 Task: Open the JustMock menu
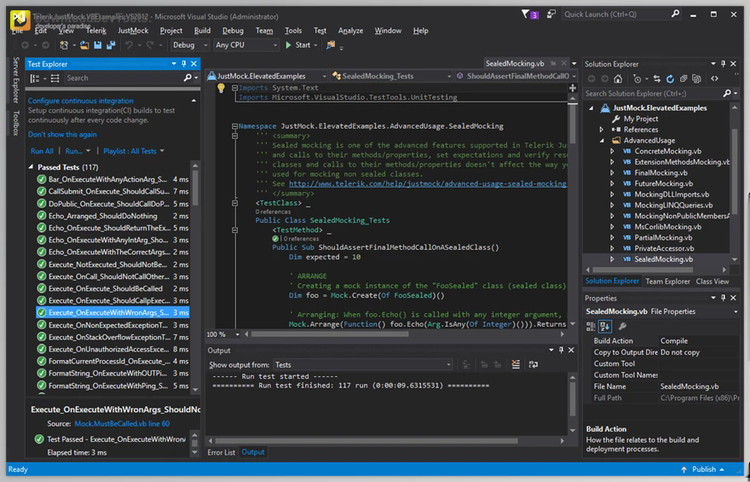point(133,31)
